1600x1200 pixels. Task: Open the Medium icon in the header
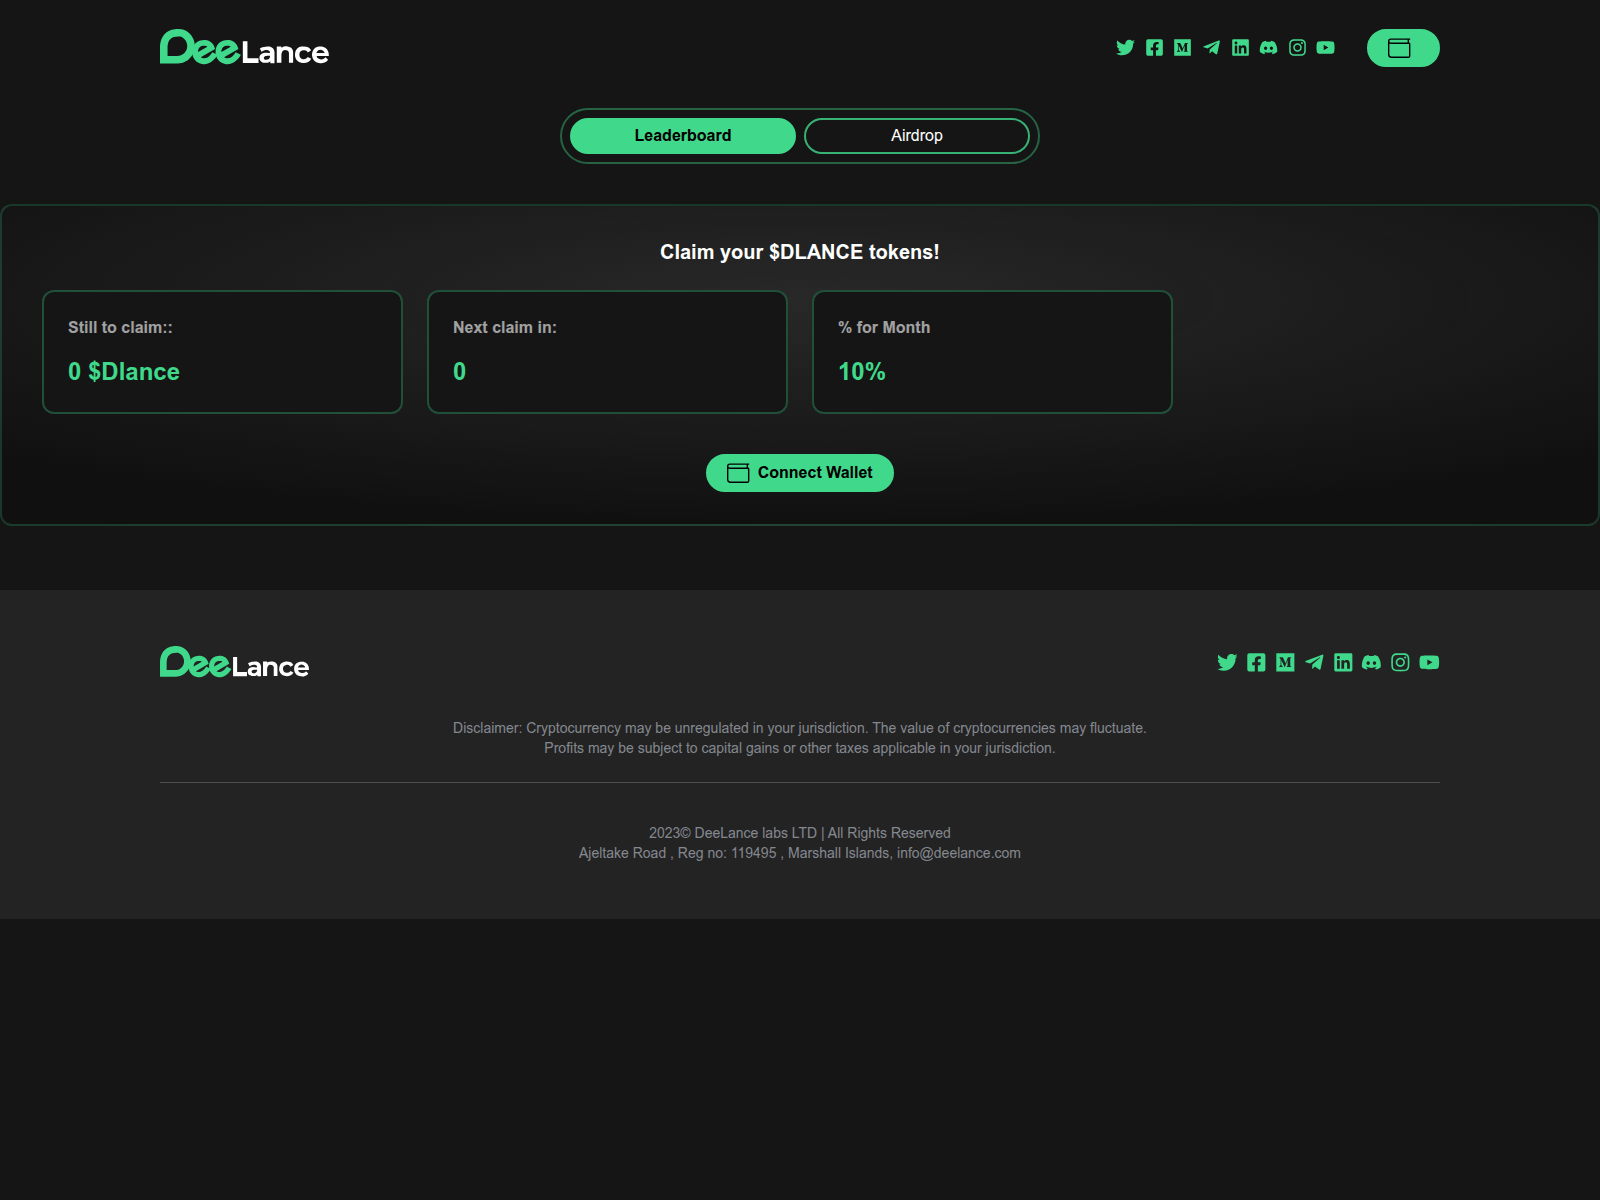1182,48
